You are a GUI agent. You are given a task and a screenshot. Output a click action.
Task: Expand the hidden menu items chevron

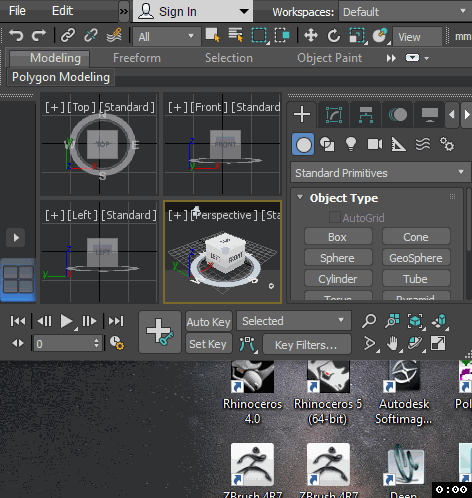[x=124, y=12]
